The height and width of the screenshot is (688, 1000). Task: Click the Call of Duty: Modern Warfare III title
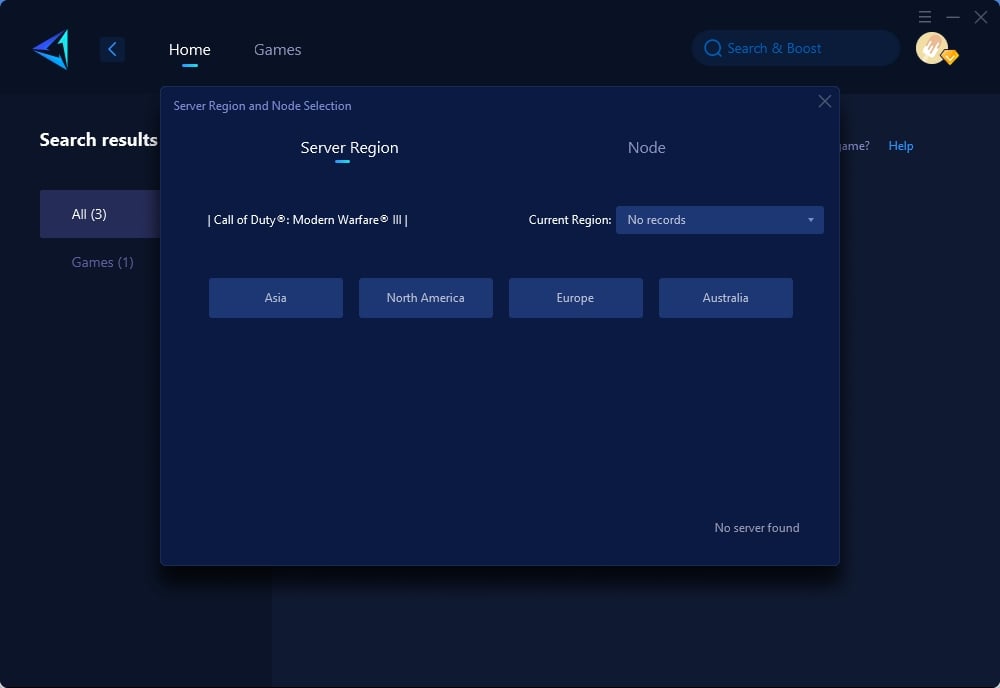(x=307, y=220)
